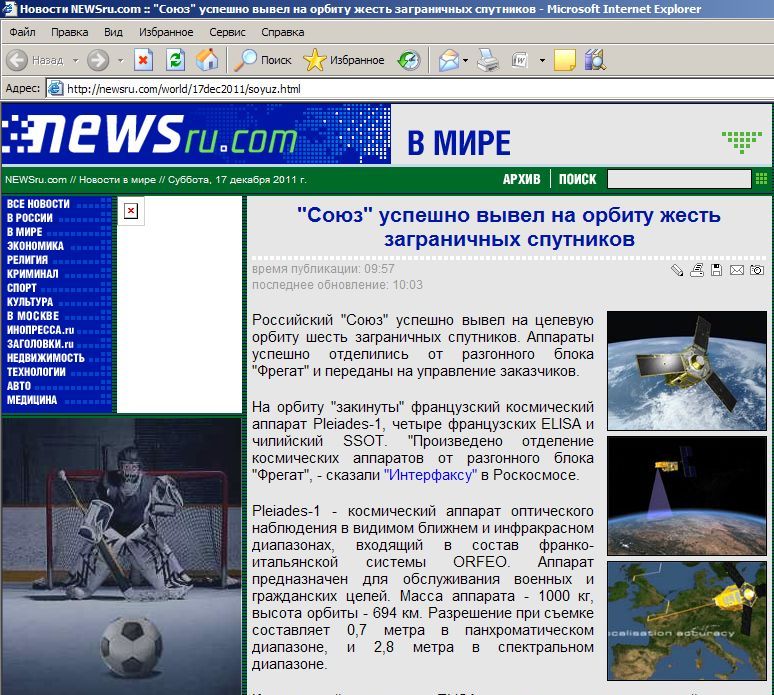Click the floppy save icon under headline

716,270
